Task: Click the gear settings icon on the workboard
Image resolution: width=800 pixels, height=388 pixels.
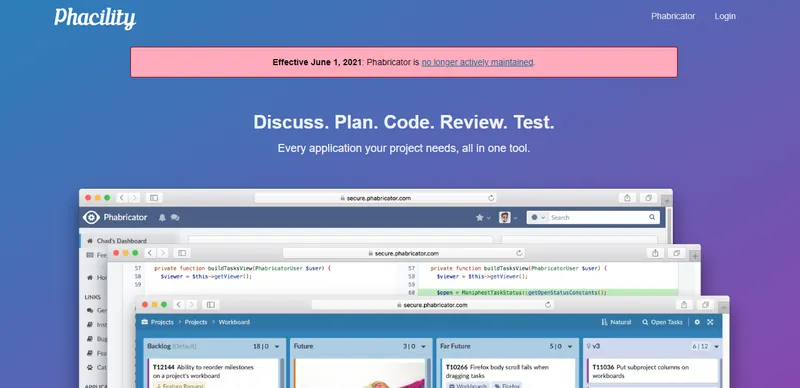Action: click(x=697, y=322)
